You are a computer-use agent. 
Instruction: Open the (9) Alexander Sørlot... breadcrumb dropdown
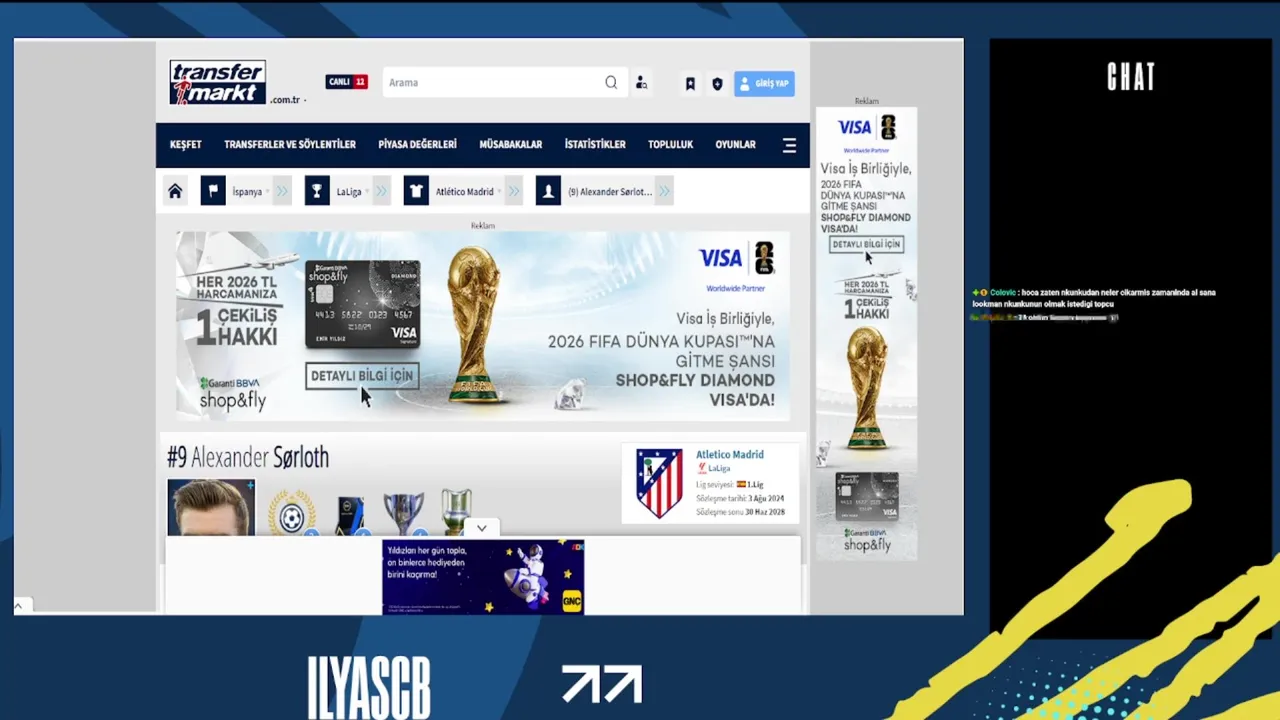pyautogui.click(x=610, y=191)
